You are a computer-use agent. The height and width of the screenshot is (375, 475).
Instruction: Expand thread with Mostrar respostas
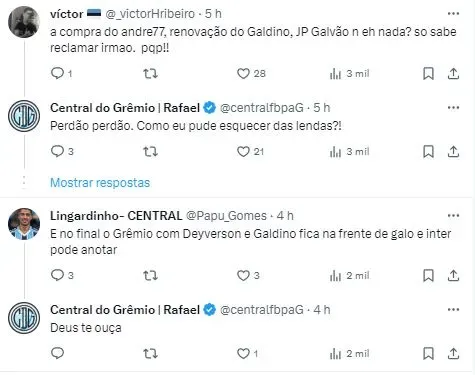click(x=100, y=183)
